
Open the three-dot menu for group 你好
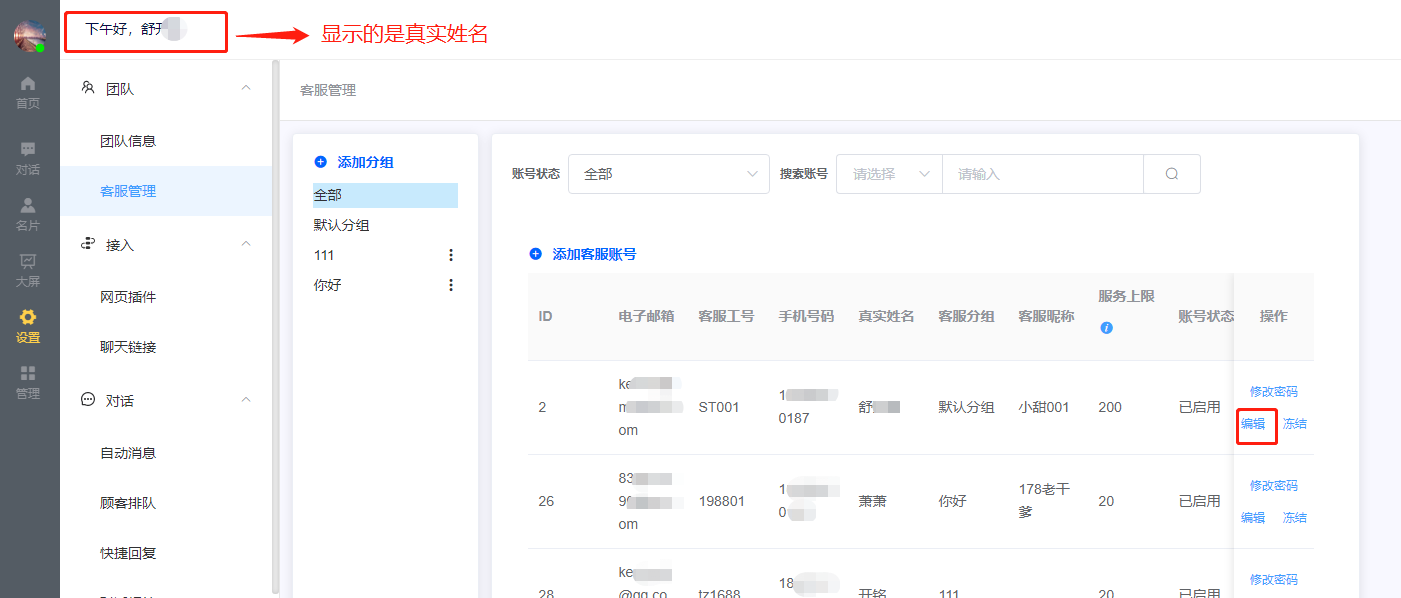tap(451, 285)
